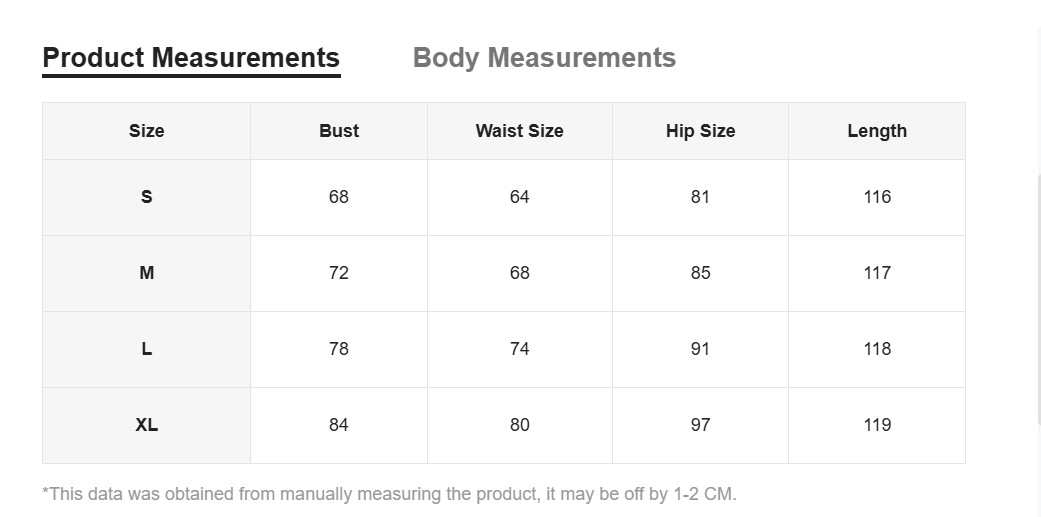Click the length value 116 for size S
Screen dimensions: 1041x517
coord(877,197)
